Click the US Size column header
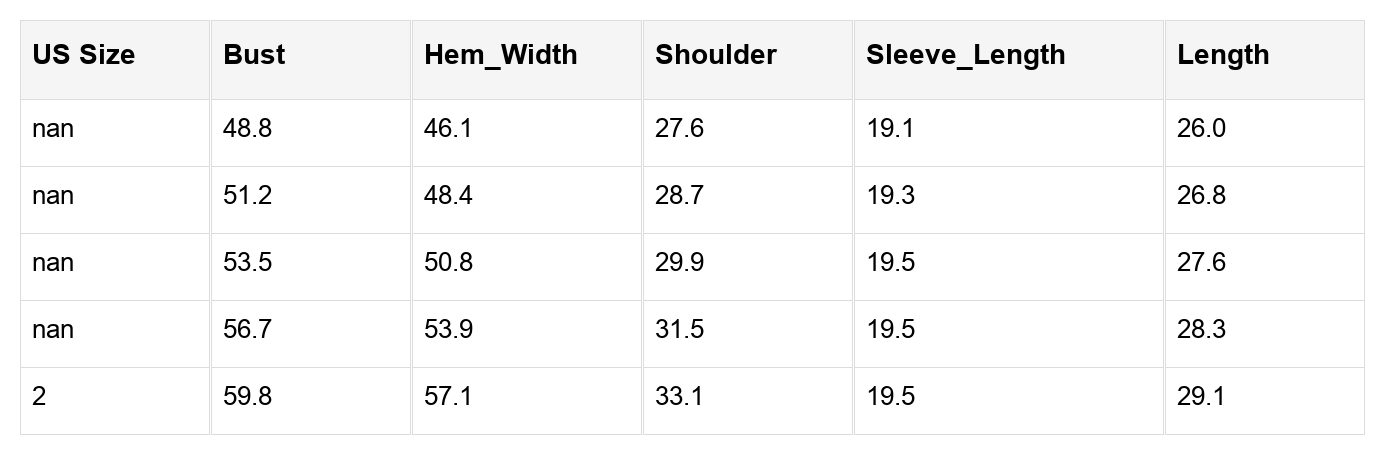 pos(83,55)
